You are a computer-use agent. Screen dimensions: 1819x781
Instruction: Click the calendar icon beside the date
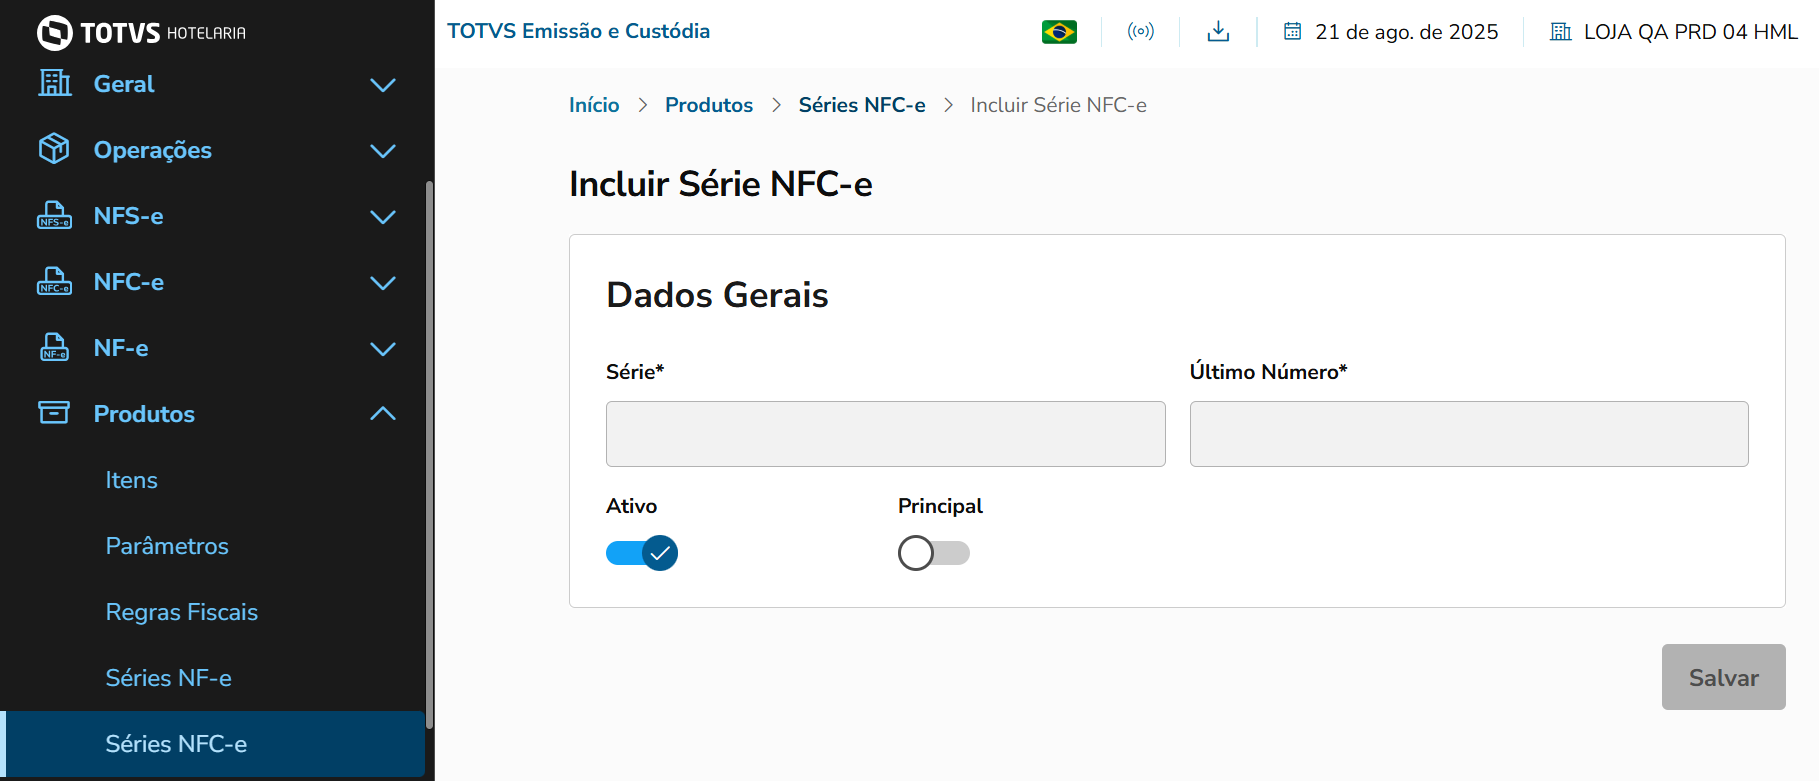point(1293,32)
